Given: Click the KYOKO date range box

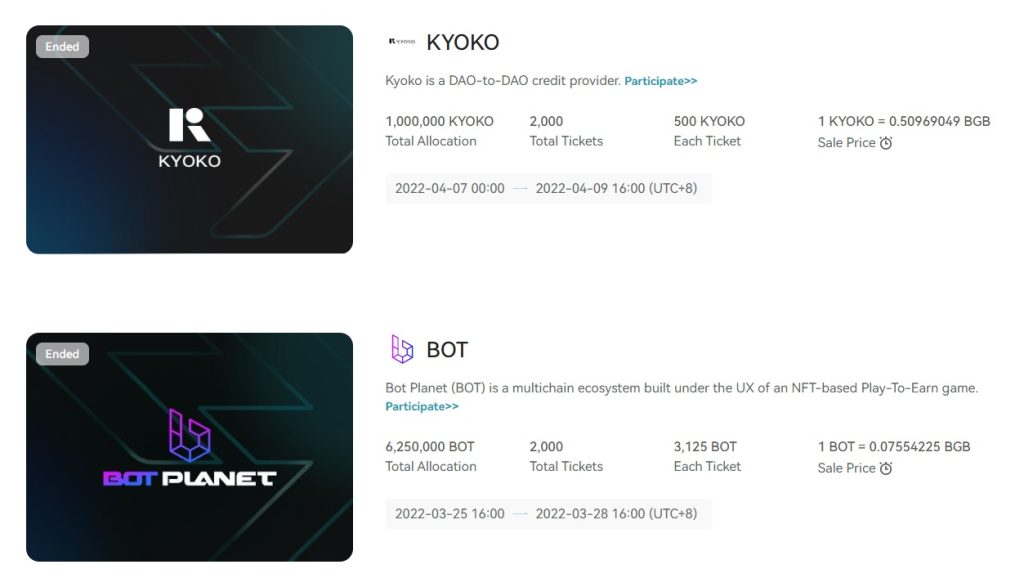Looking at the screenshot, I should pos(548,188).
